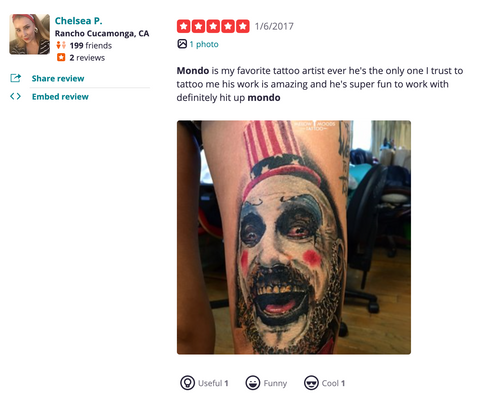Click the friends count icon
This screenshot has height=407, width=488.
coord(61,45)
